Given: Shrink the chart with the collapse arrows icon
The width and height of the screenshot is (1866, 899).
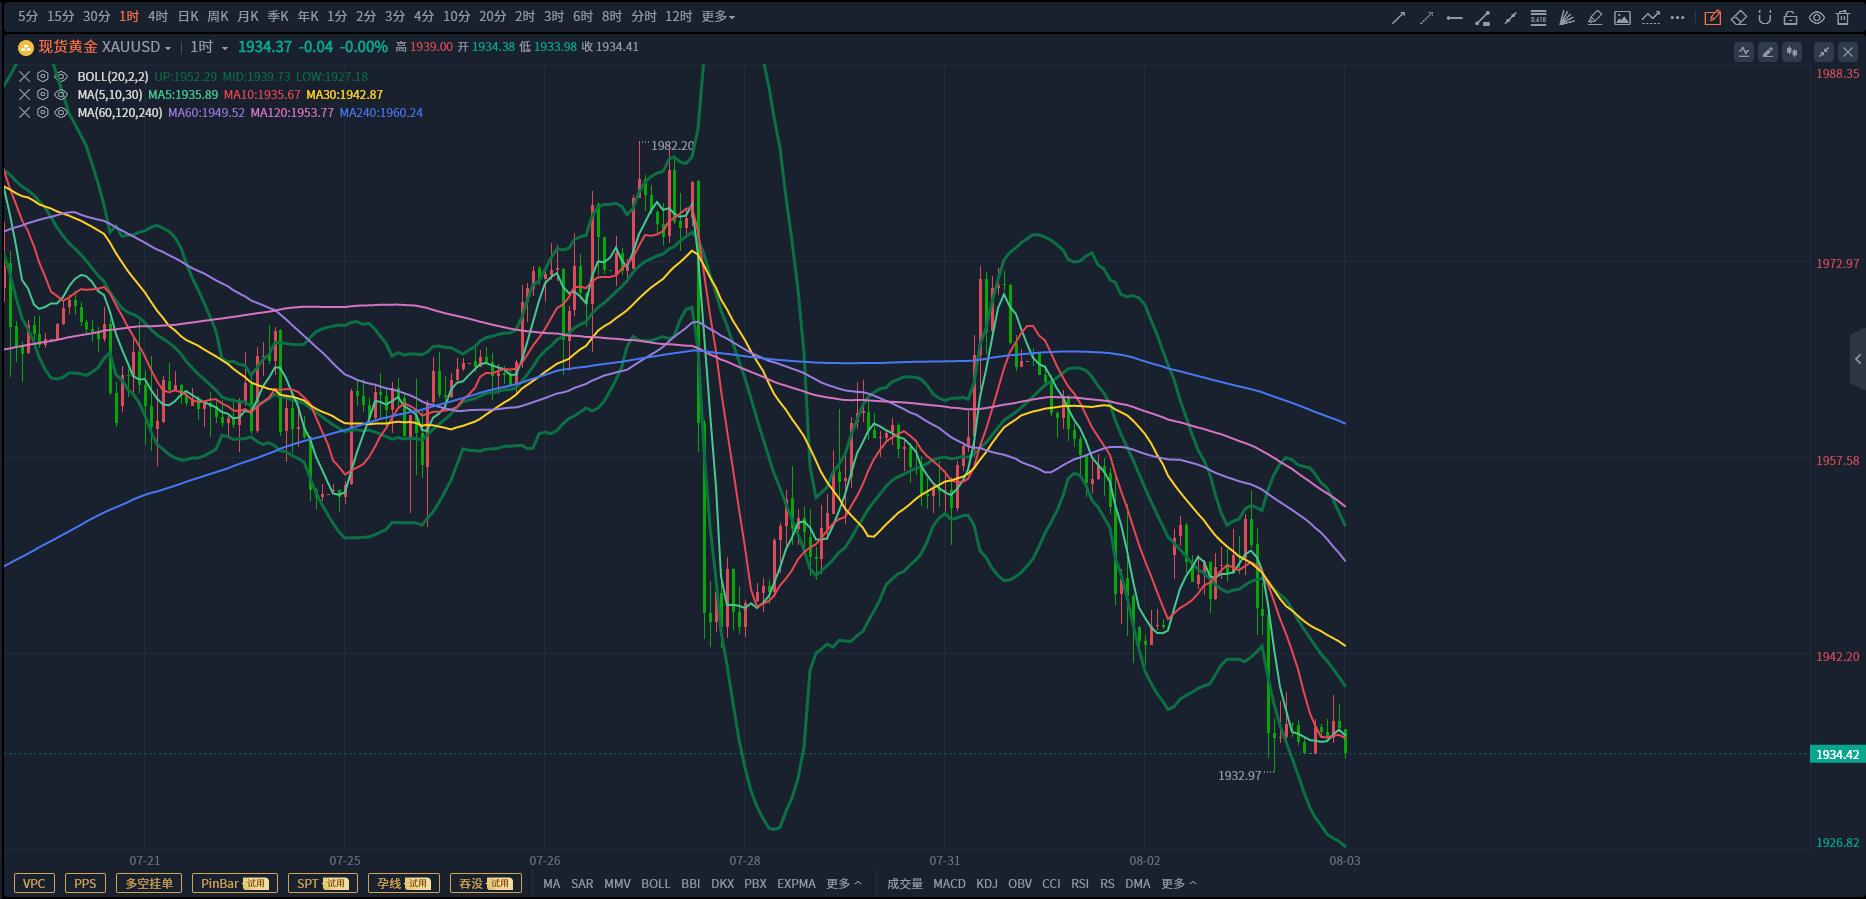Looking at the screenshot, I should (1824, 52).
